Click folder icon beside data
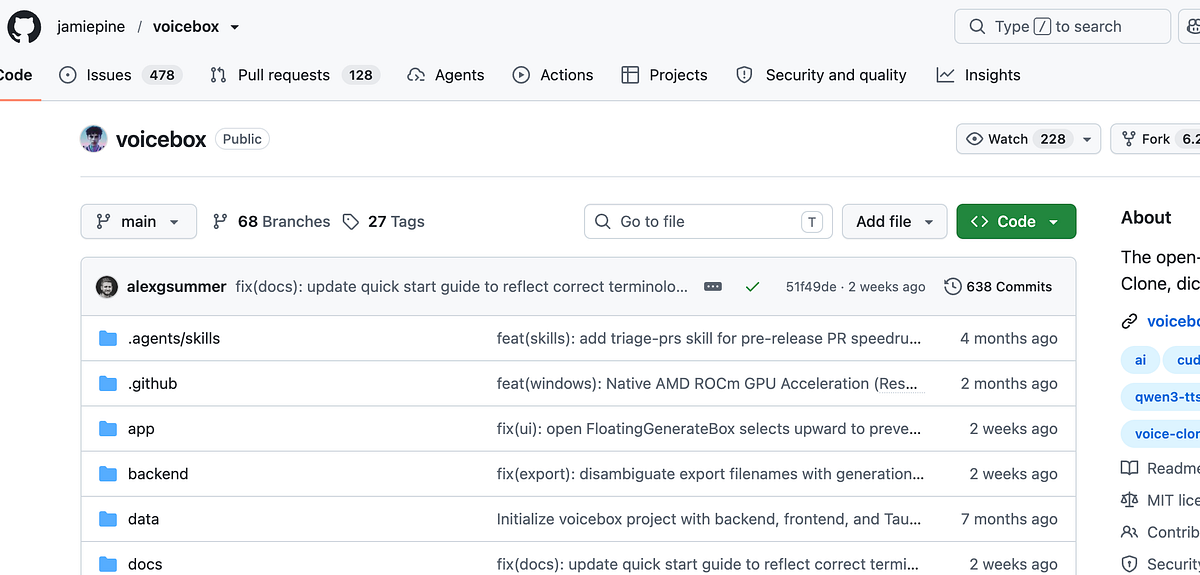 [x=108, y=519]
